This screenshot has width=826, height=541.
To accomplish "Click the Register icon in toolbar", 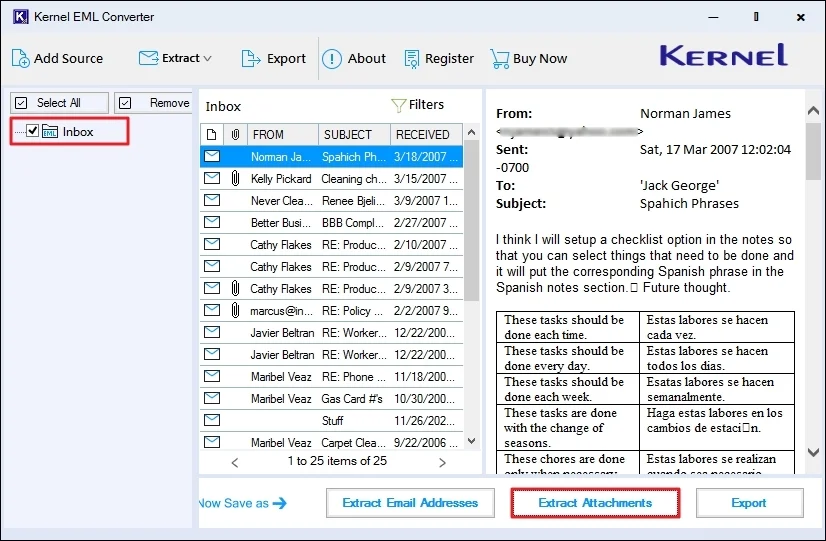I will click(x=412, y=58).
